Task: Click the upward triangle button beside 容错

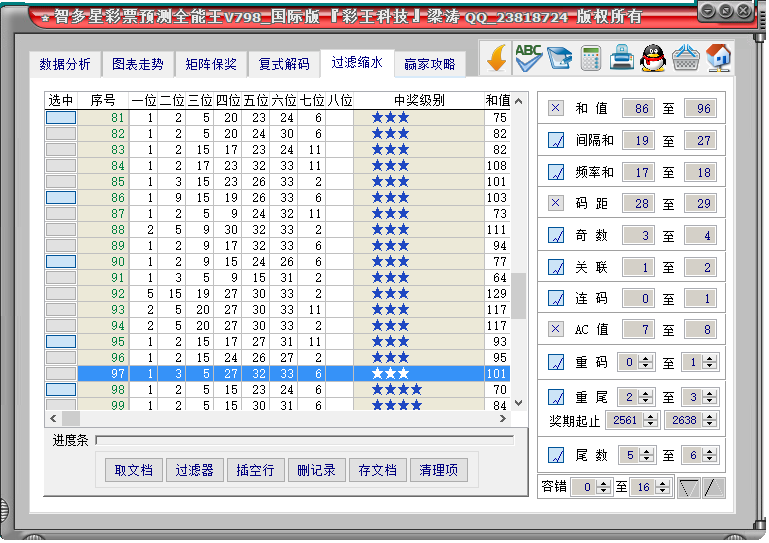Action: tap(713, 488)
